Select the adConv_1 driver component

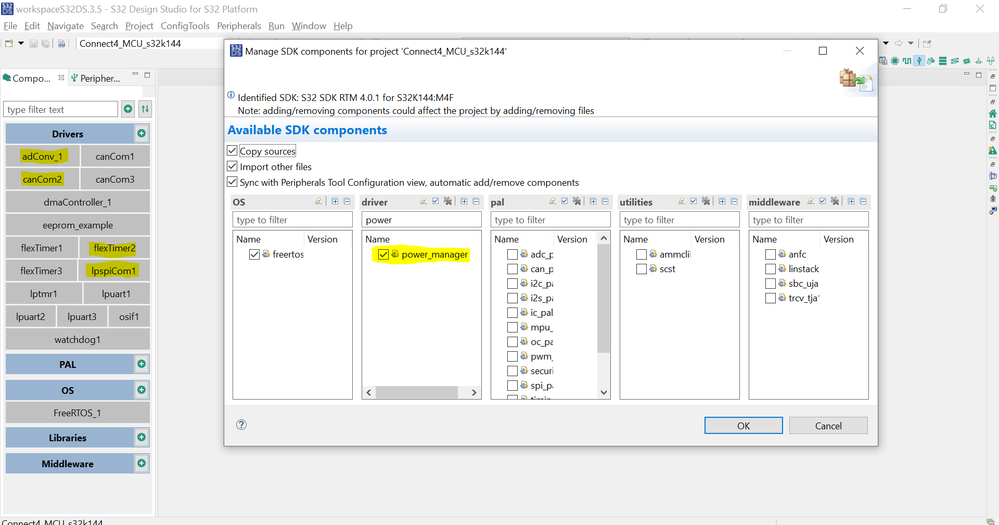(x=42, y=156)
